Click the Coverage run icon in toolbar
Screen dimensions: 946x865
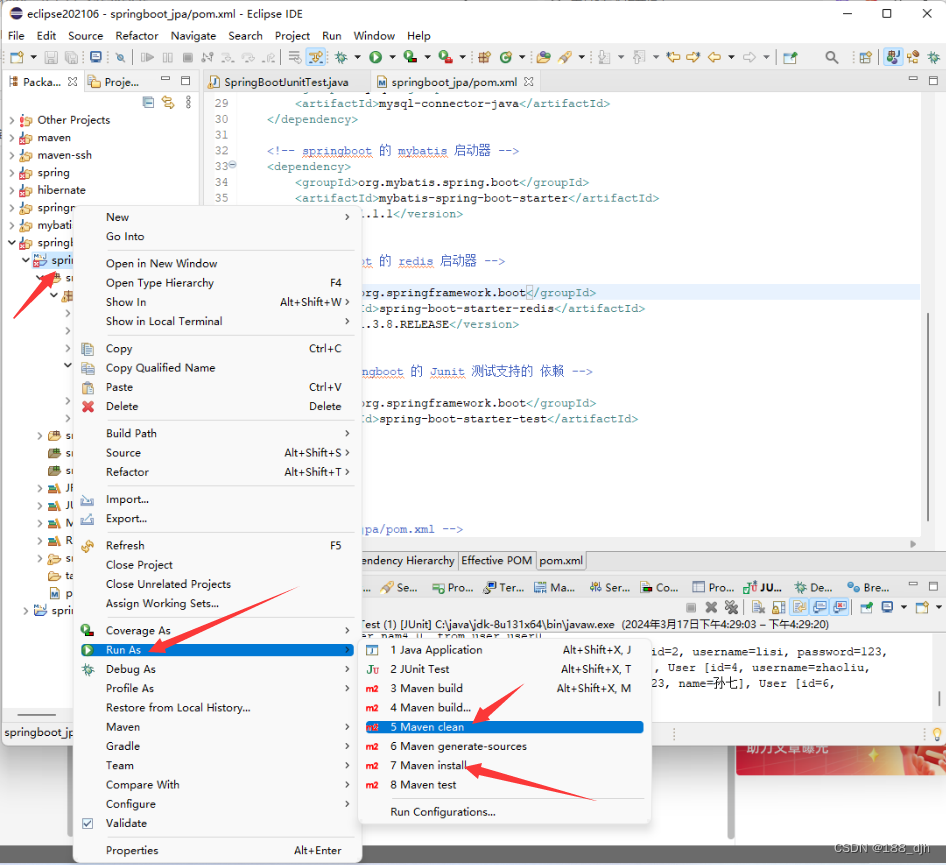point(410,57)
